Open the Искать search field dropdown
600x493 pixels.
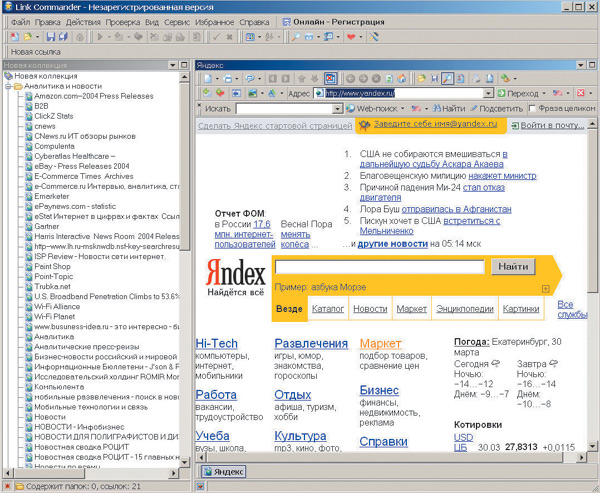click(337, 109)
